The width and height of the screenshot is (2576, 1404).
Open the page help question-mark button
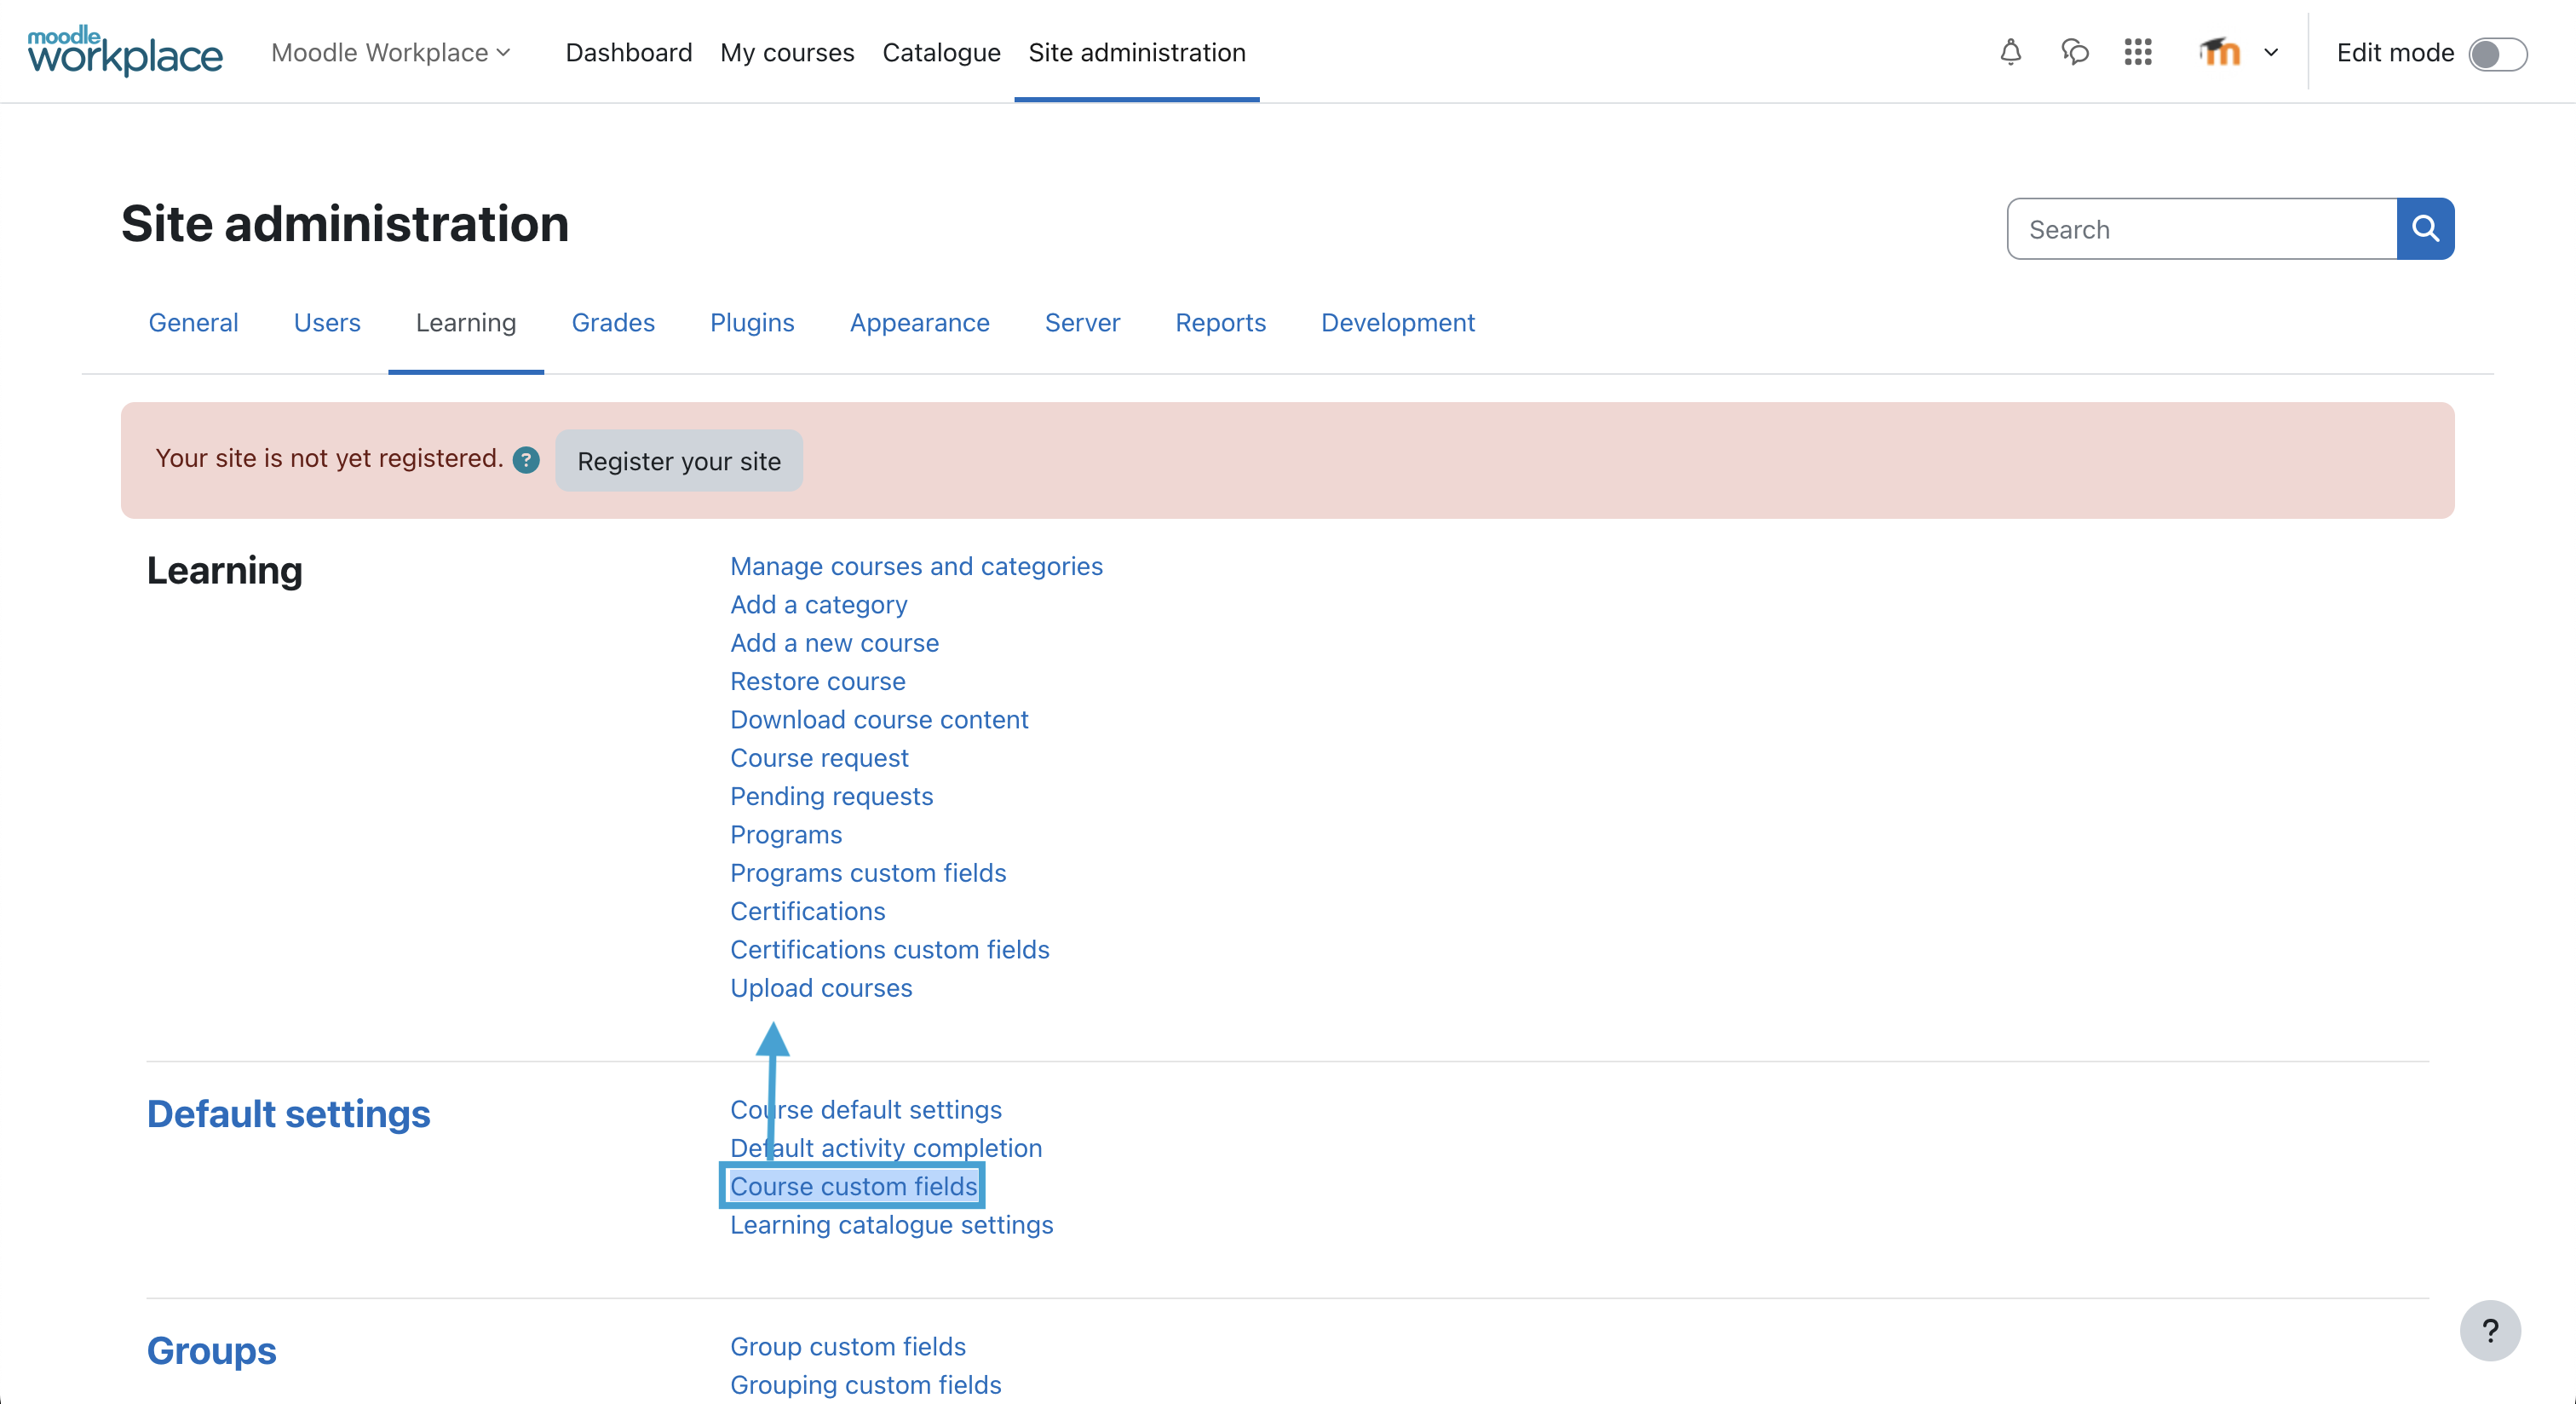[2490, 1330]
